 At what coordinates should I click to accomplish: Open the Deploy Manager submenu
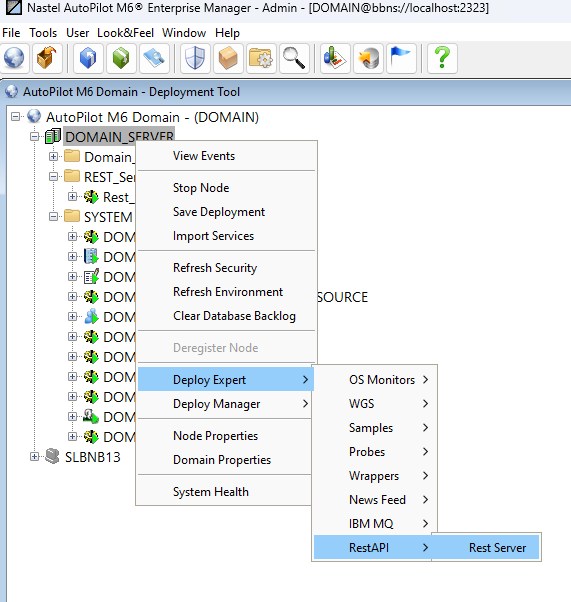(225, 404)
